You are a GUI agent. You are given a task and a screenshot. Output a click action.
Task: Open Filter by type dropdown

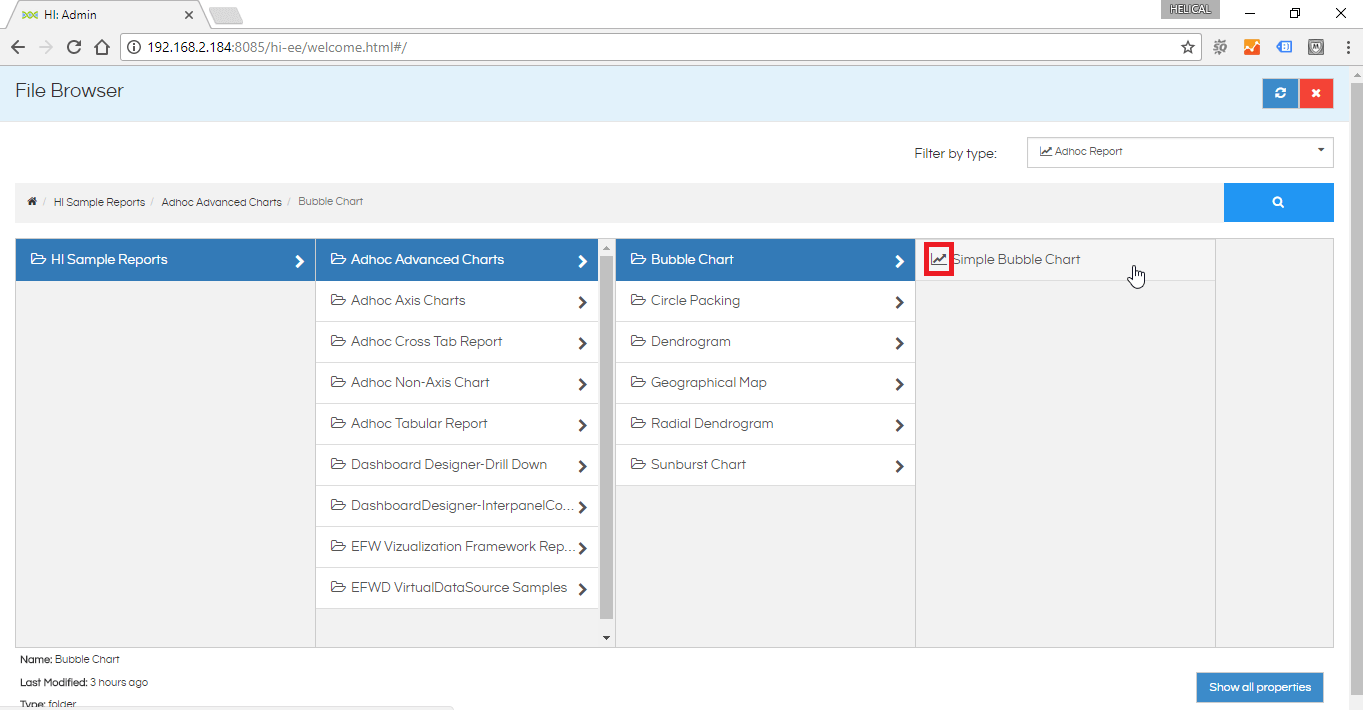[x=1180, y=152]
